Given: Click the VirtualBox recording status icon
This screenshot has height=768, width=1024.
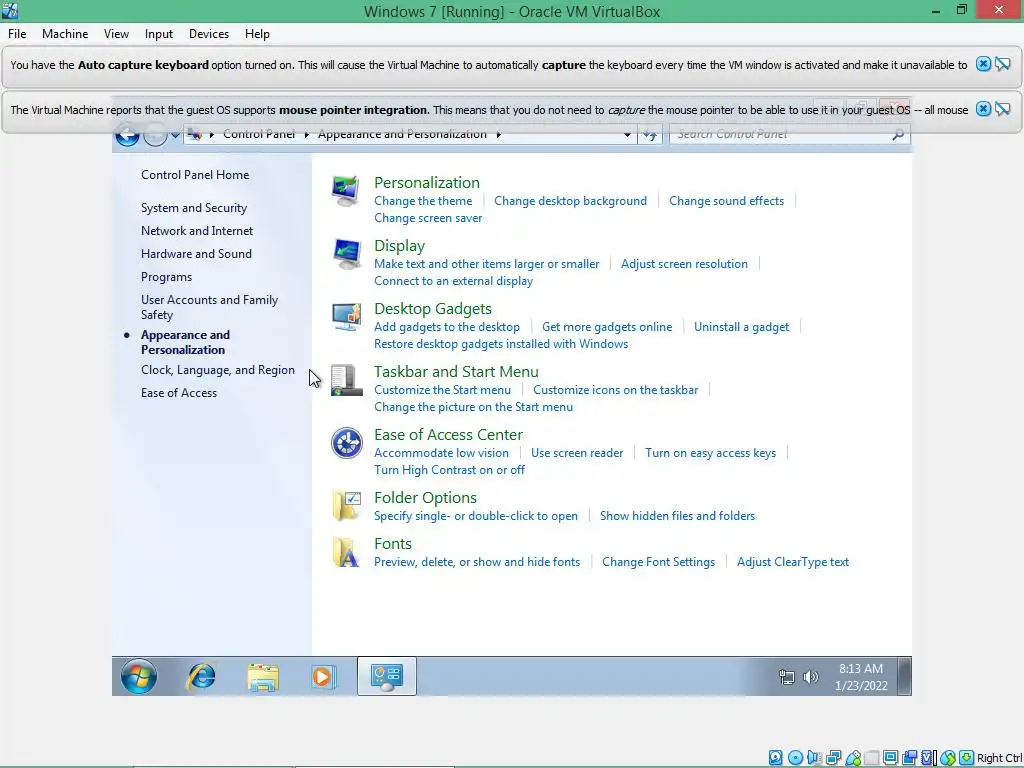Looking at the screenshot, I should pyautogui.click(x=909, y=758).
